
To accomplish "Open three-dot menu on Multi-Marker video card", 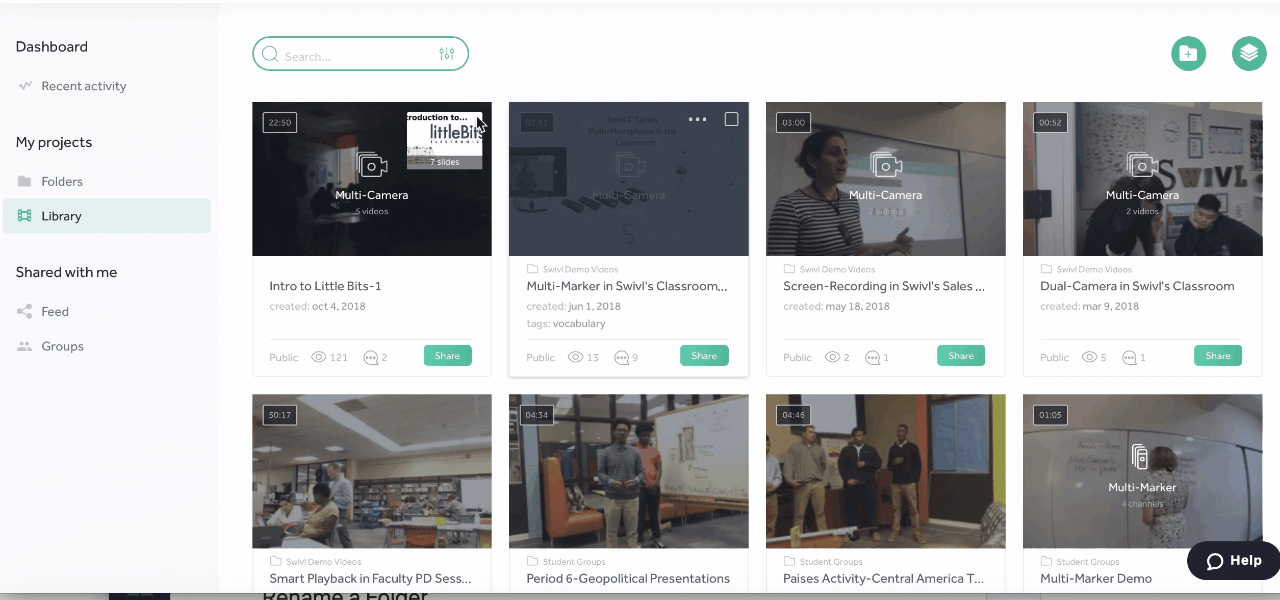I will pyautogui.click(x=697, y=119).
